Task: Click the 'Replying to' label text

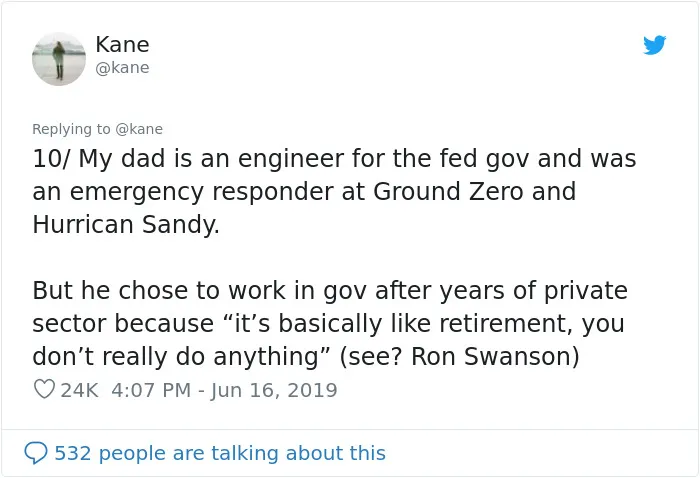Action: [71, 129]
